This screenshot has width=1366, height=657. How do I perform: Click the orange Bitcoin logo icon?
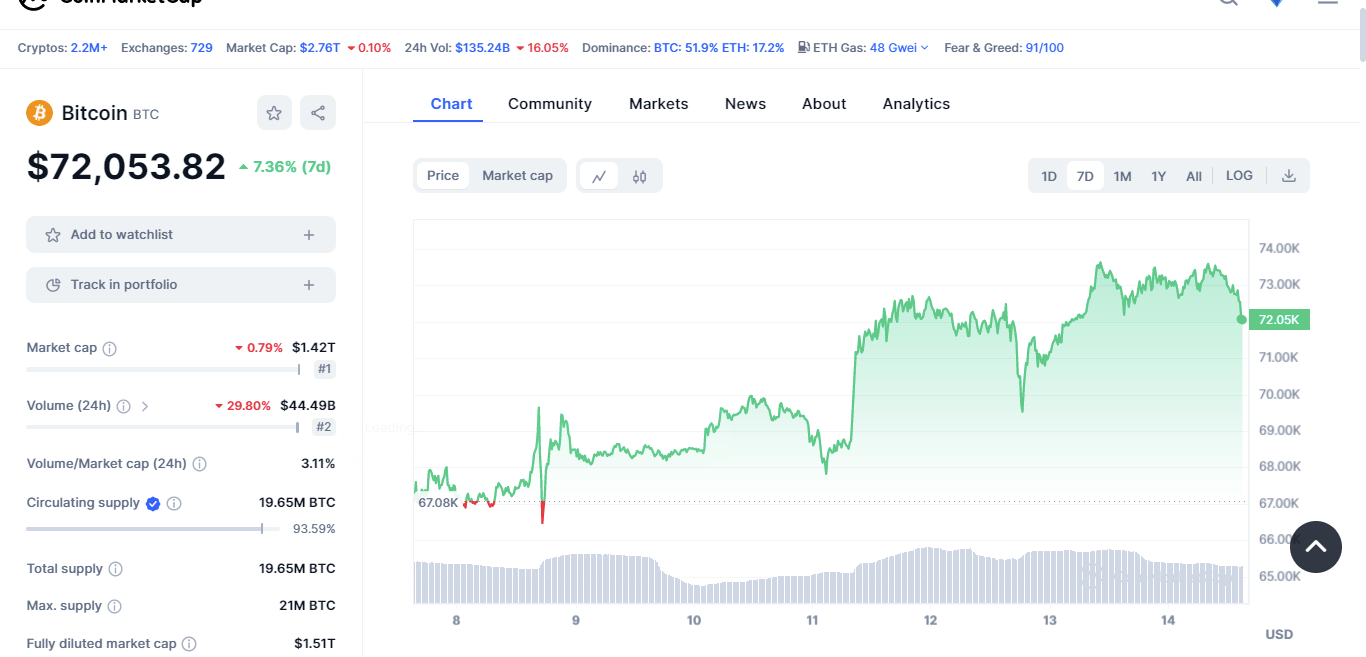[39, 113]
